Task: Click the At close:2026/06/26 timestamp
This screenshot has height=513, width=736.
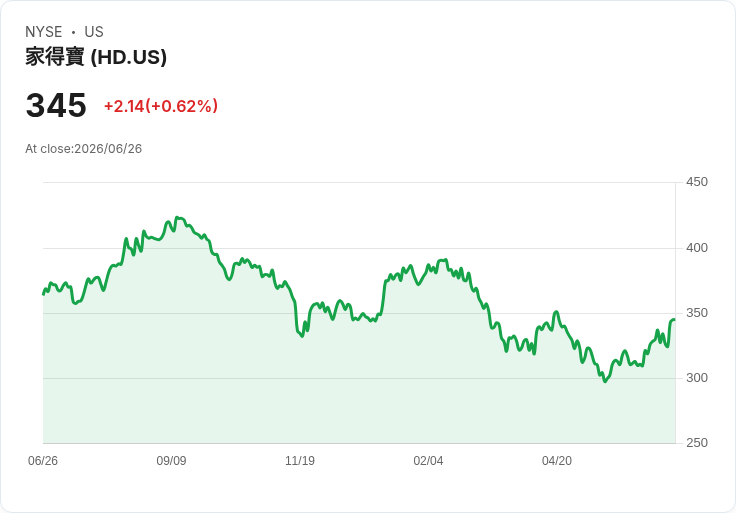Action: click(x=84, y=149)
